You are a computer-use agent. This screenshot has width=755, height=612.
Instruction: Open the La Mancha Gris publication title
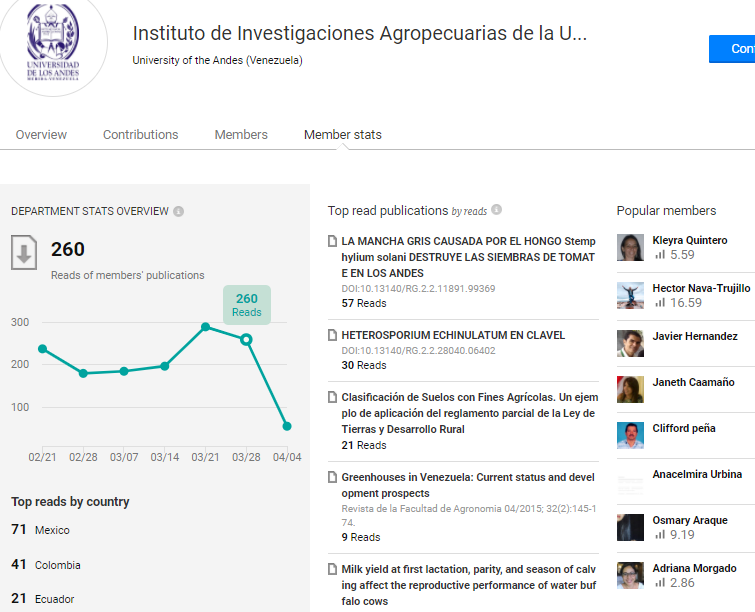point(469,257)
